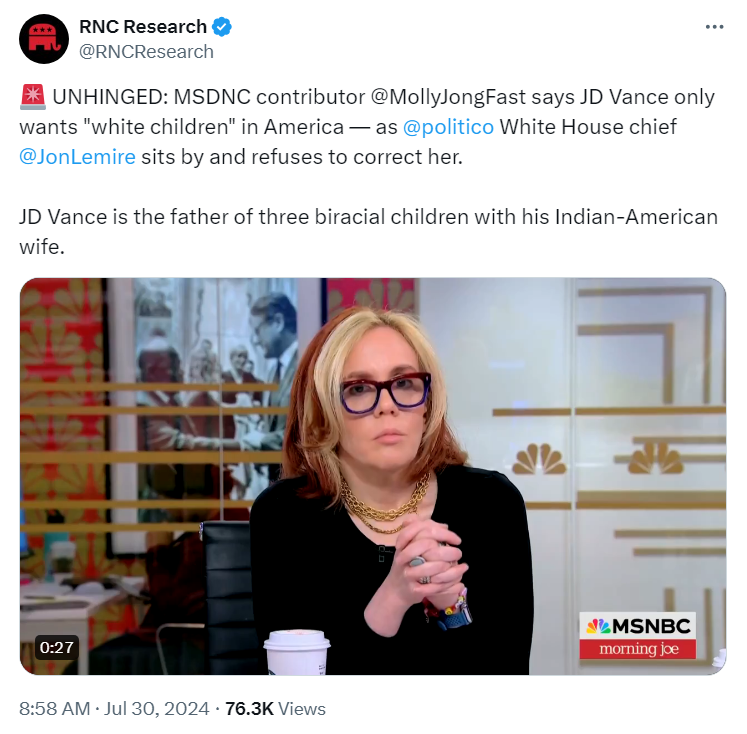Click the coffee cup in video frame
Screen dimensions: 747x734
[x=297, y=652]
